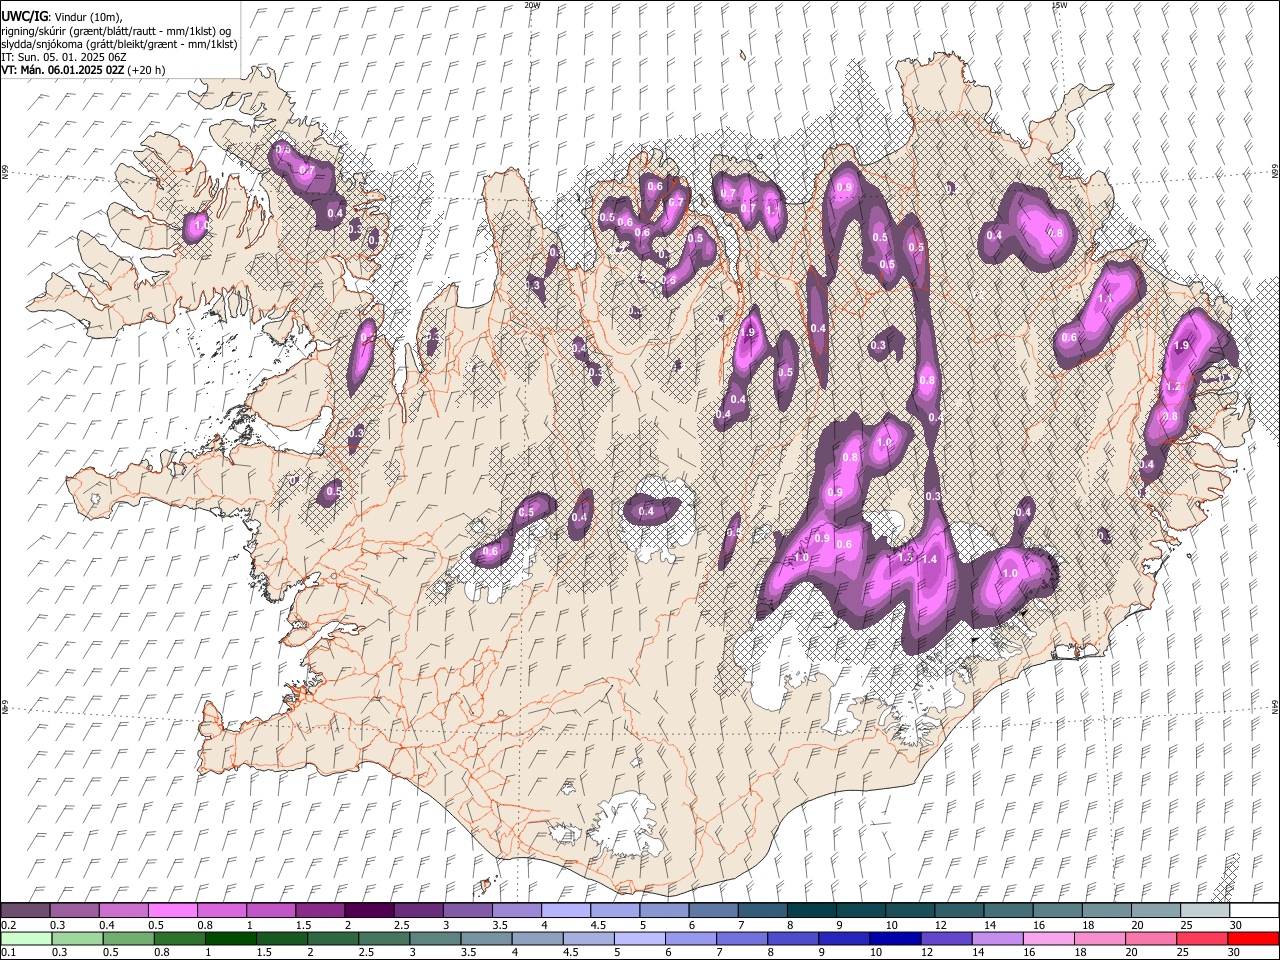
Task: Select the 'IT: Sun. 05. 01. 2025 06Z' line
Action: (63, 57)
